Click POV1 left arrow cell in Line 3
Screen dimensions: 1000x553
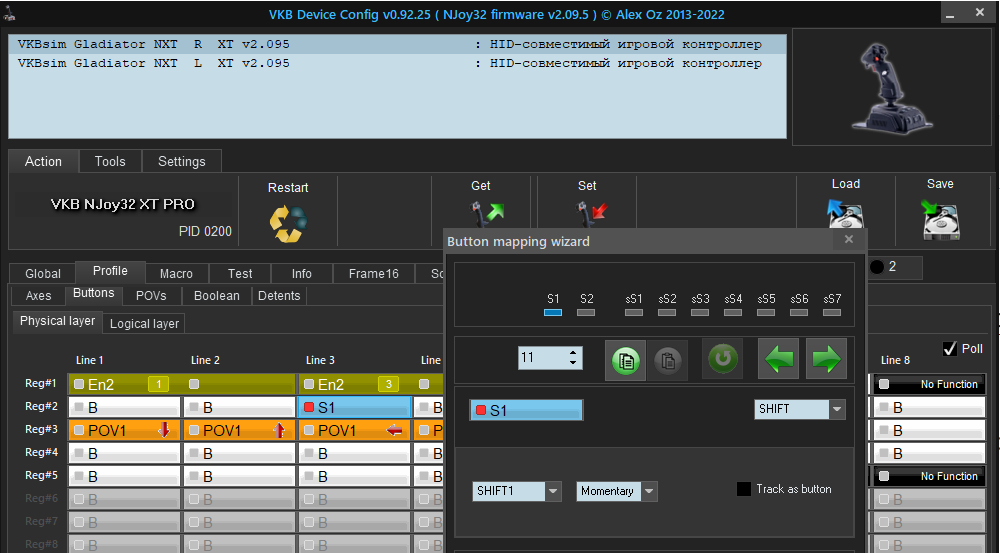354,431
